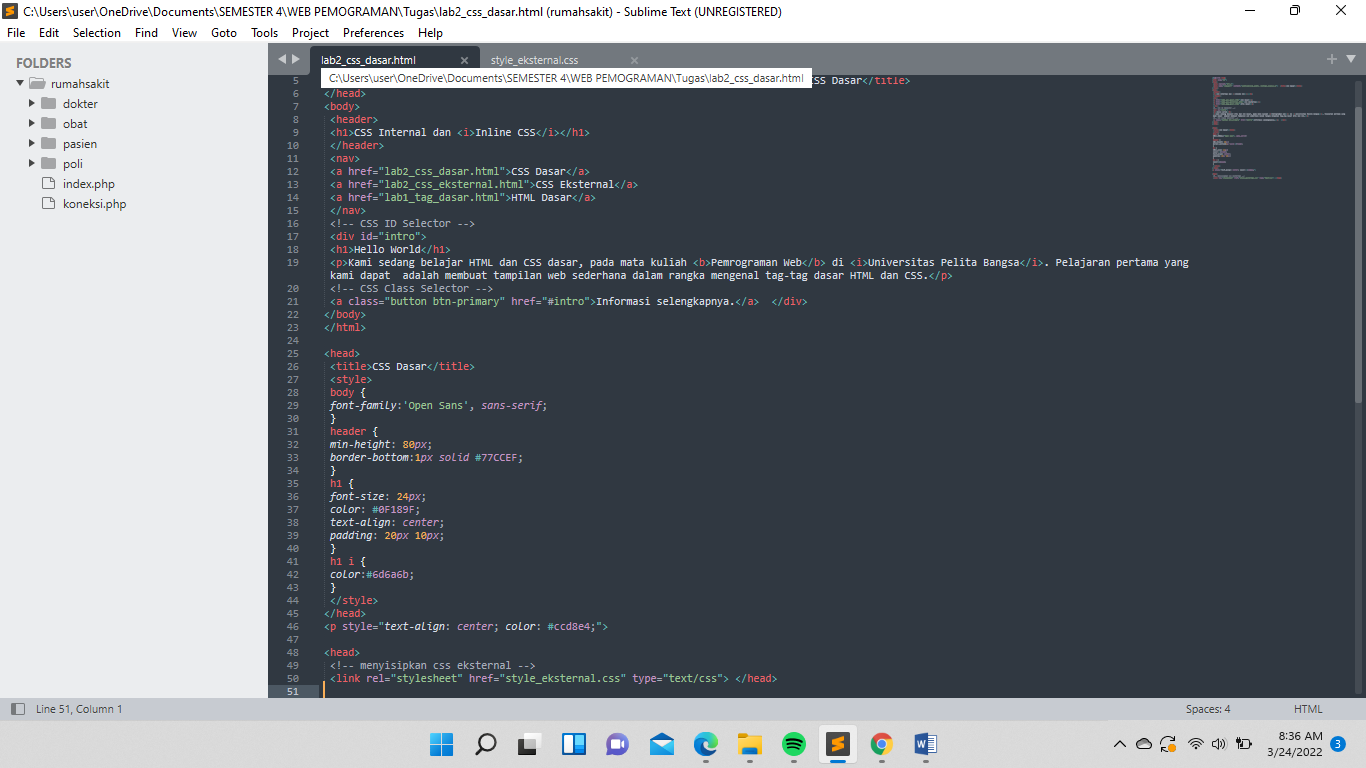Click the volume icon in system tray
The height and width of the screenshot is (768, 1366).
coord(1219,744)
